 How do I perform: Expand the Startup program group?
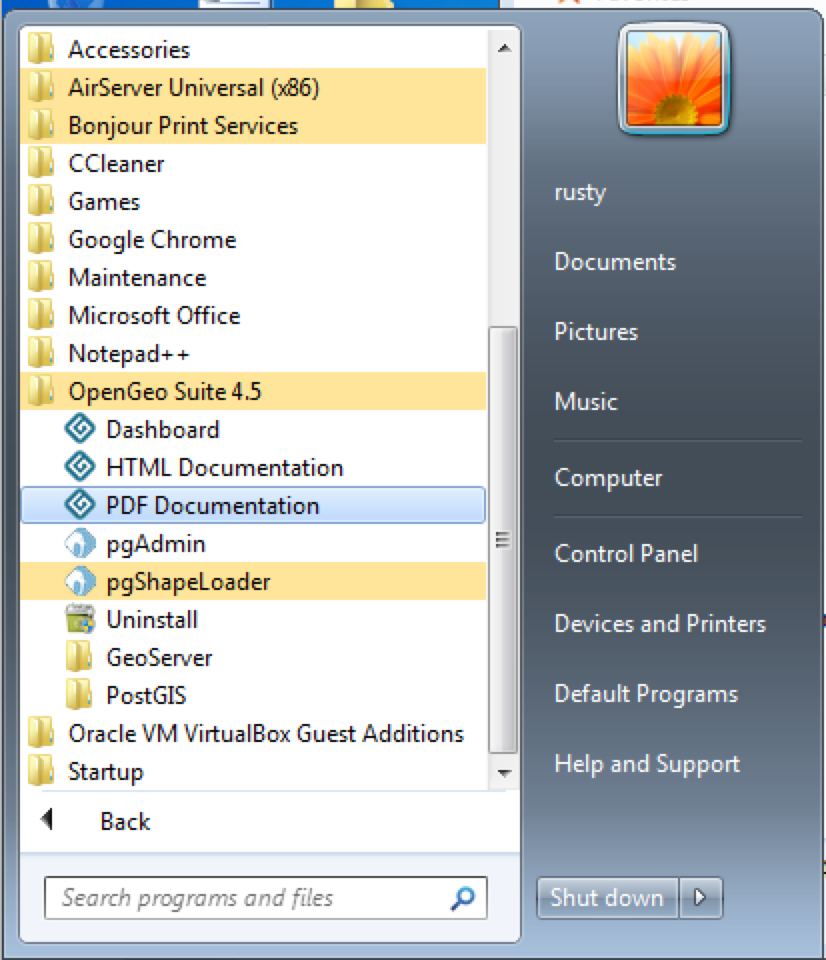point(253,771)
